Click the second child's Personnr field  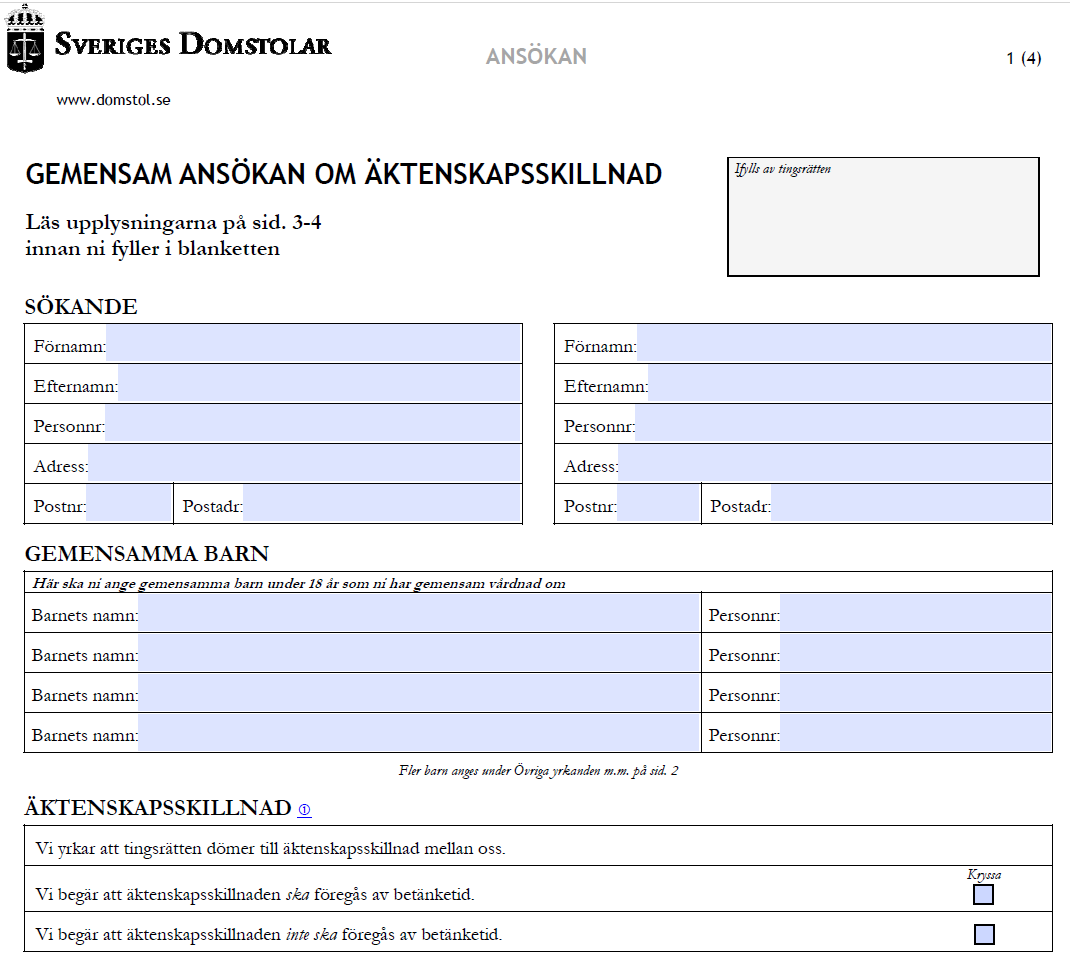click(x=916, y=653)
